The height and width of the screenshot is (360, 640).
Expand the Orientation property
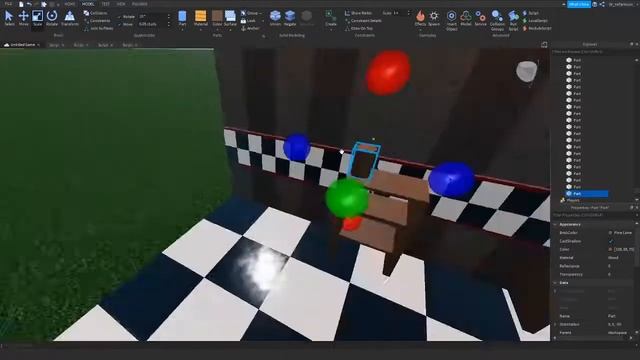click(555, 324)
